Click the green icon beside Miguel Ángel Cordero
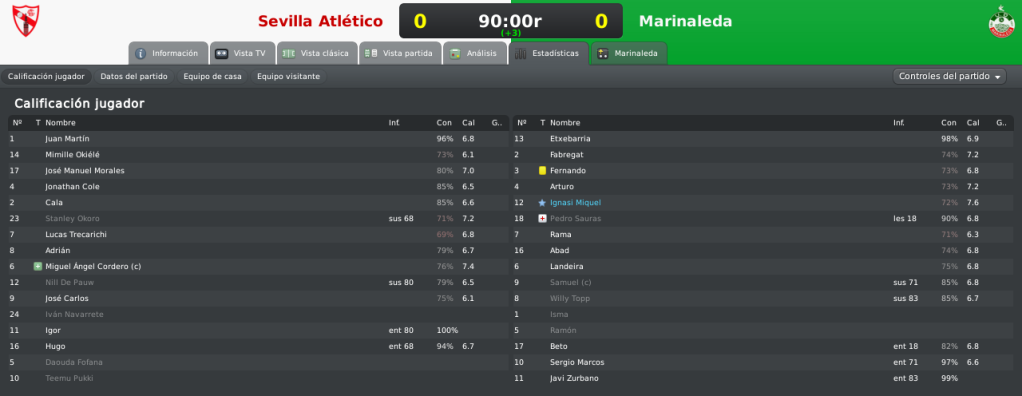 coord(37,266)
